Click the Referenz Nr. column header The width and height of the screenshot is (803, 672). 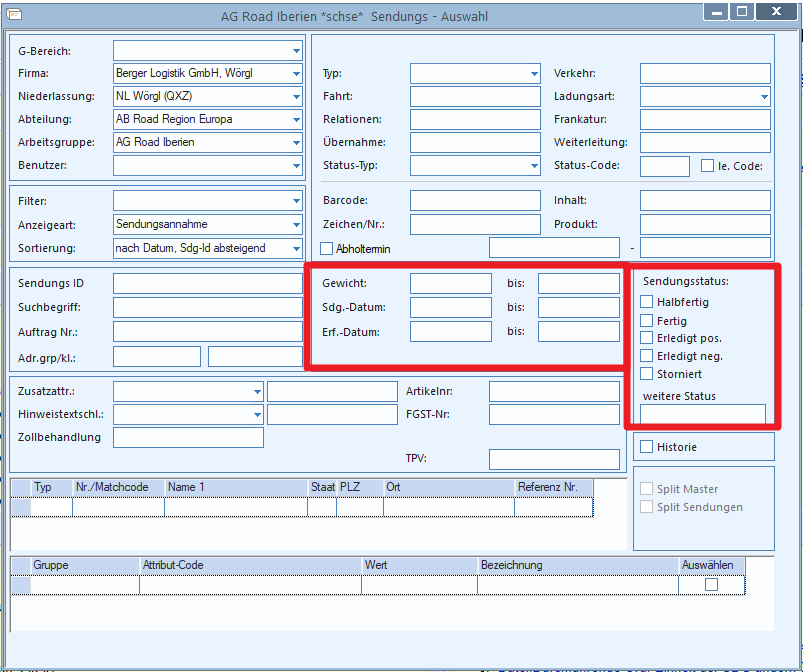point(554,487)
